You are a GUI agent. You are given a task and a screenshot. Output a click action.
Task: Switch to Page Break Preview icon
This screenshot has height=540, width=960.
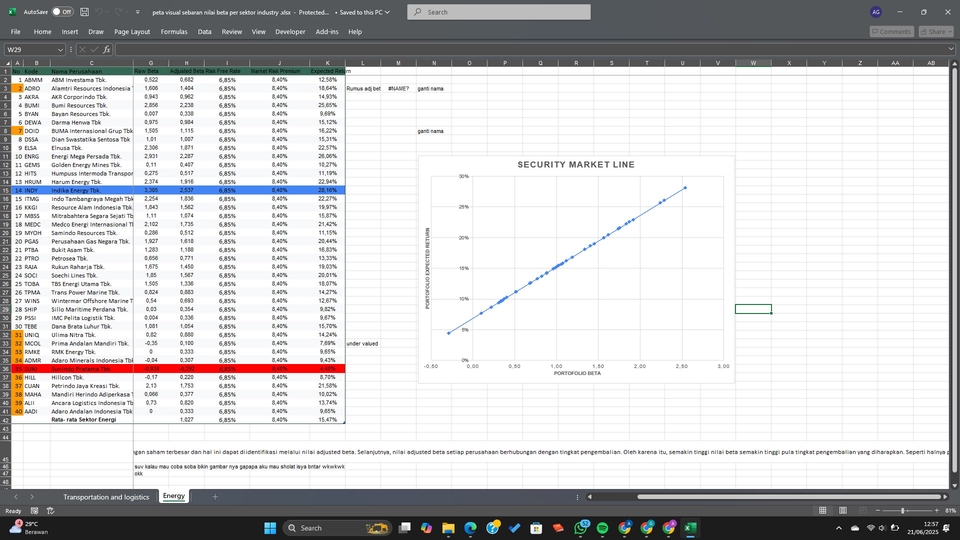tap(863, 511)
